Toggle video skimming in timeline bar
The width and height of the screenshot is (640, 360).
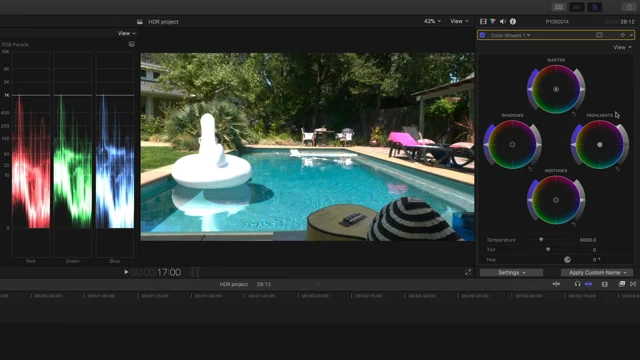[x=556, y=284]
